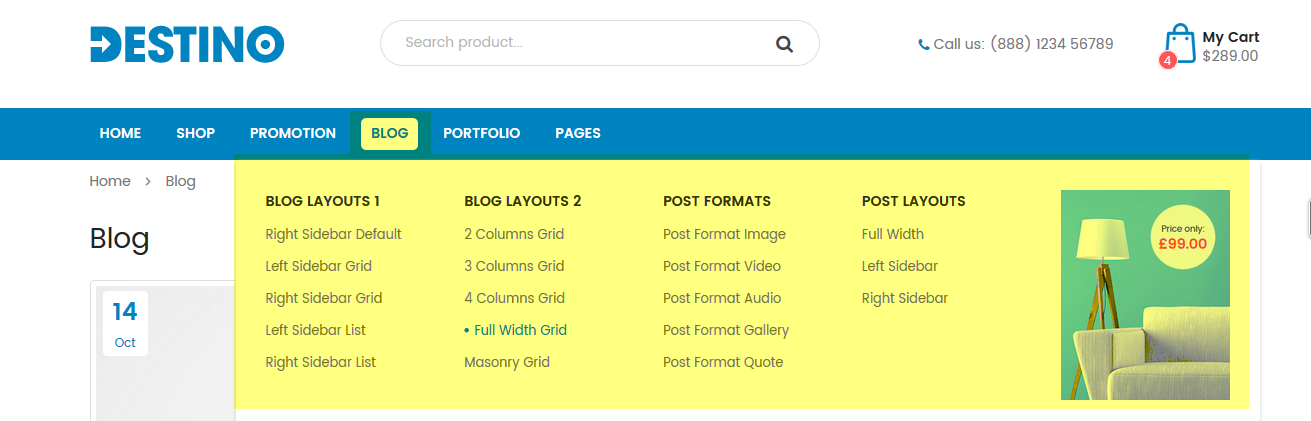This screenshot has width=1311, height=421.
Task: Expand the Pages menu
Action: click(578, 133)
